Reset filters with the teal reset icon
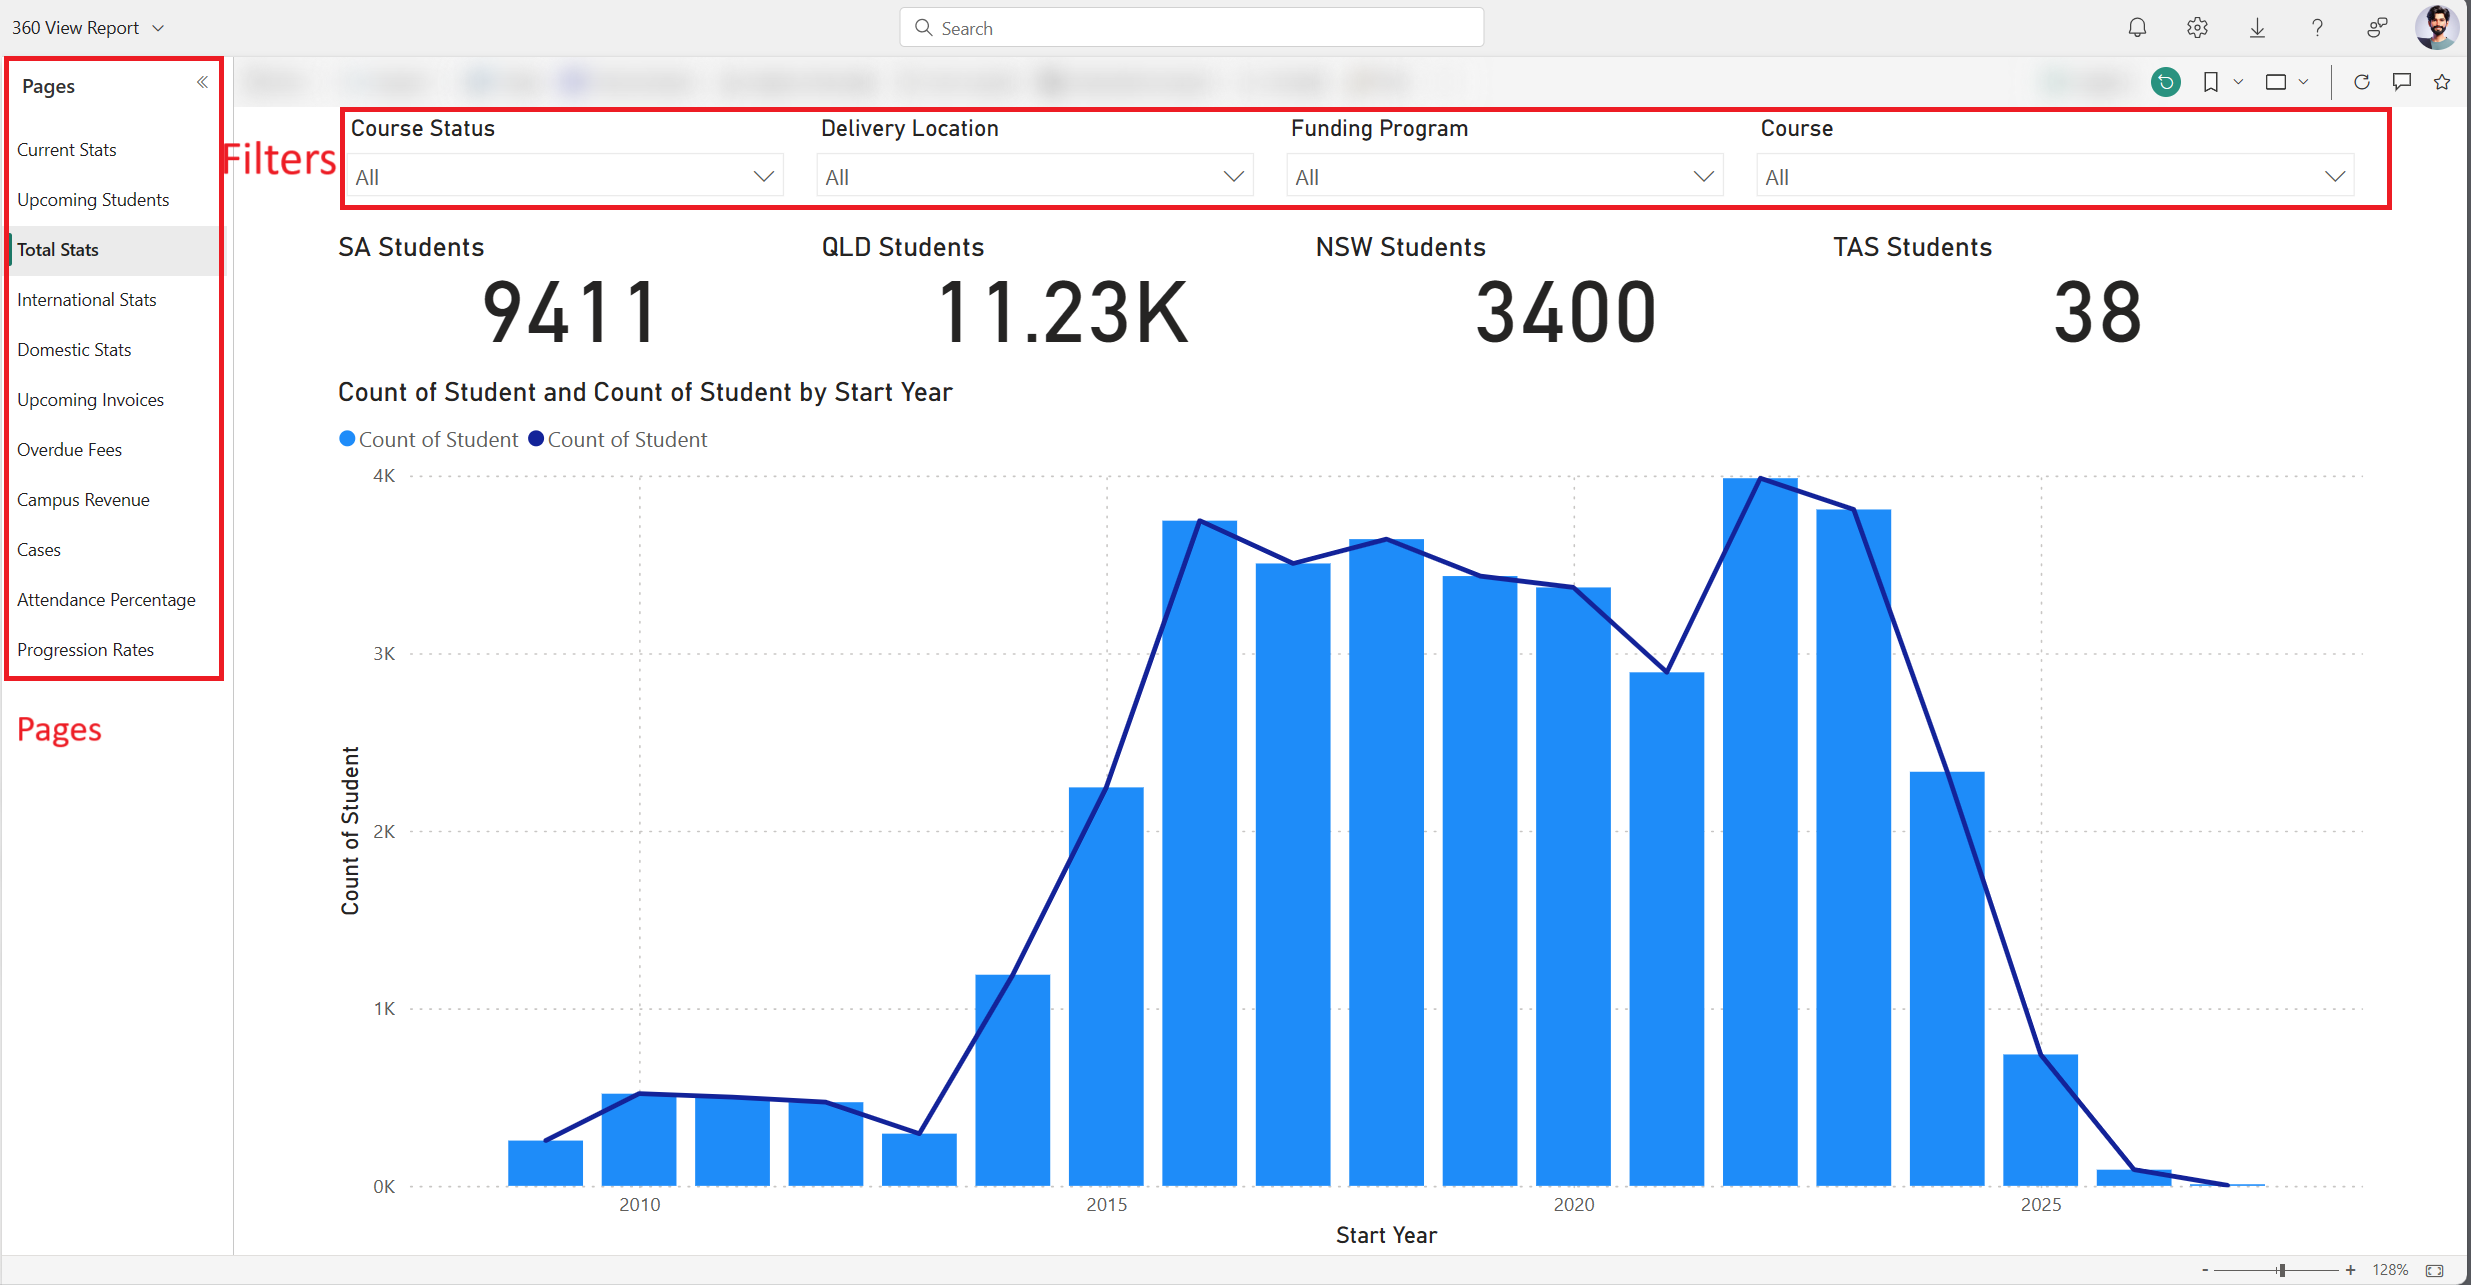The image size is (2471, 1285). [x=2166, y=82]
